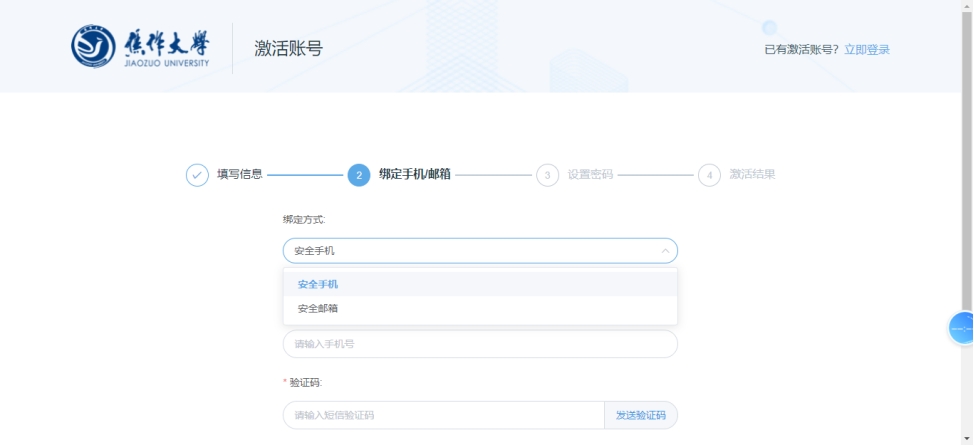
Task: Click the step 1 checkmark circle
Action: click(x=197, y=175)
